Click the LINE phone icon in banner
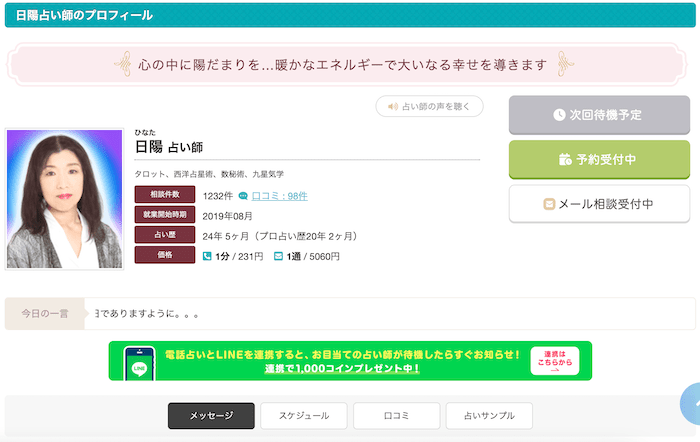 click(x=138, y=361)
